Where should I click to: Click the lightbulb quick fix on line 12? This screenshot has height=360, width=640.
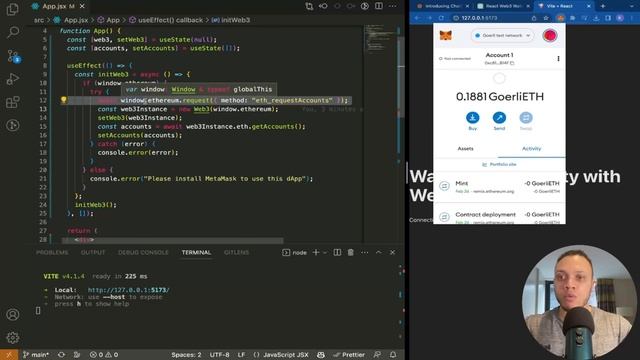[64, 100]
